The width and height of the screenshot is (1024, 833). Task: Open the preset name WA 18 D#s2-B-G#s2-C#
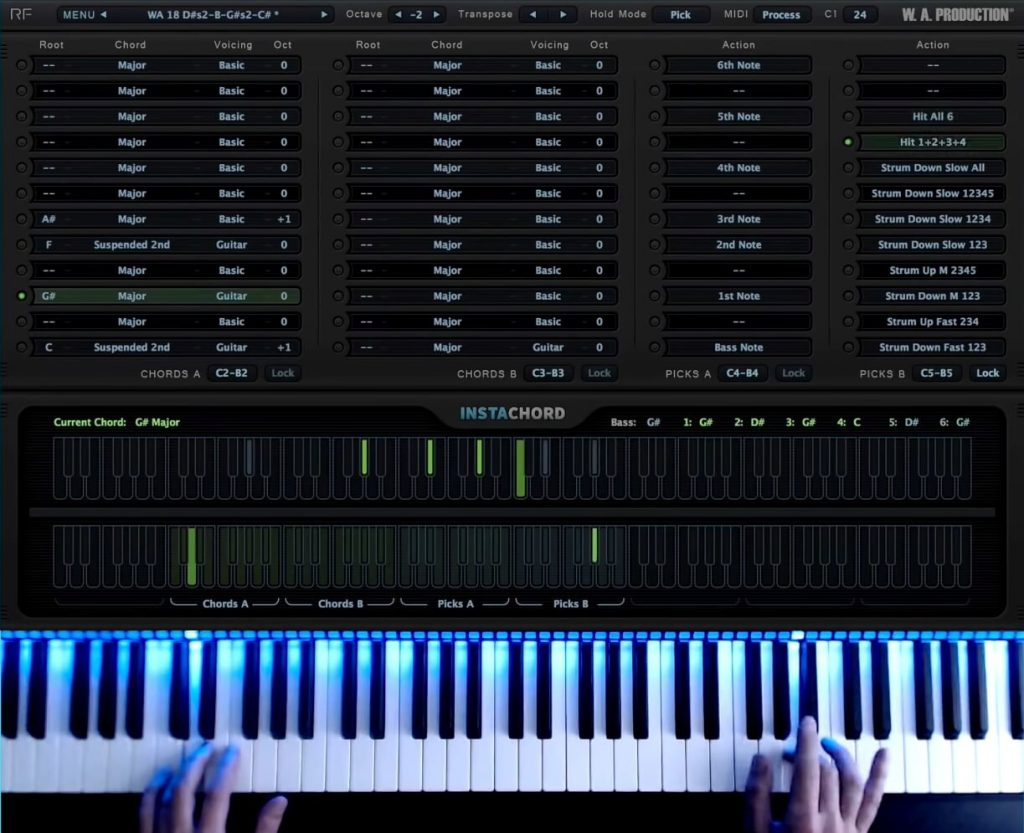[x=213, y=14]
